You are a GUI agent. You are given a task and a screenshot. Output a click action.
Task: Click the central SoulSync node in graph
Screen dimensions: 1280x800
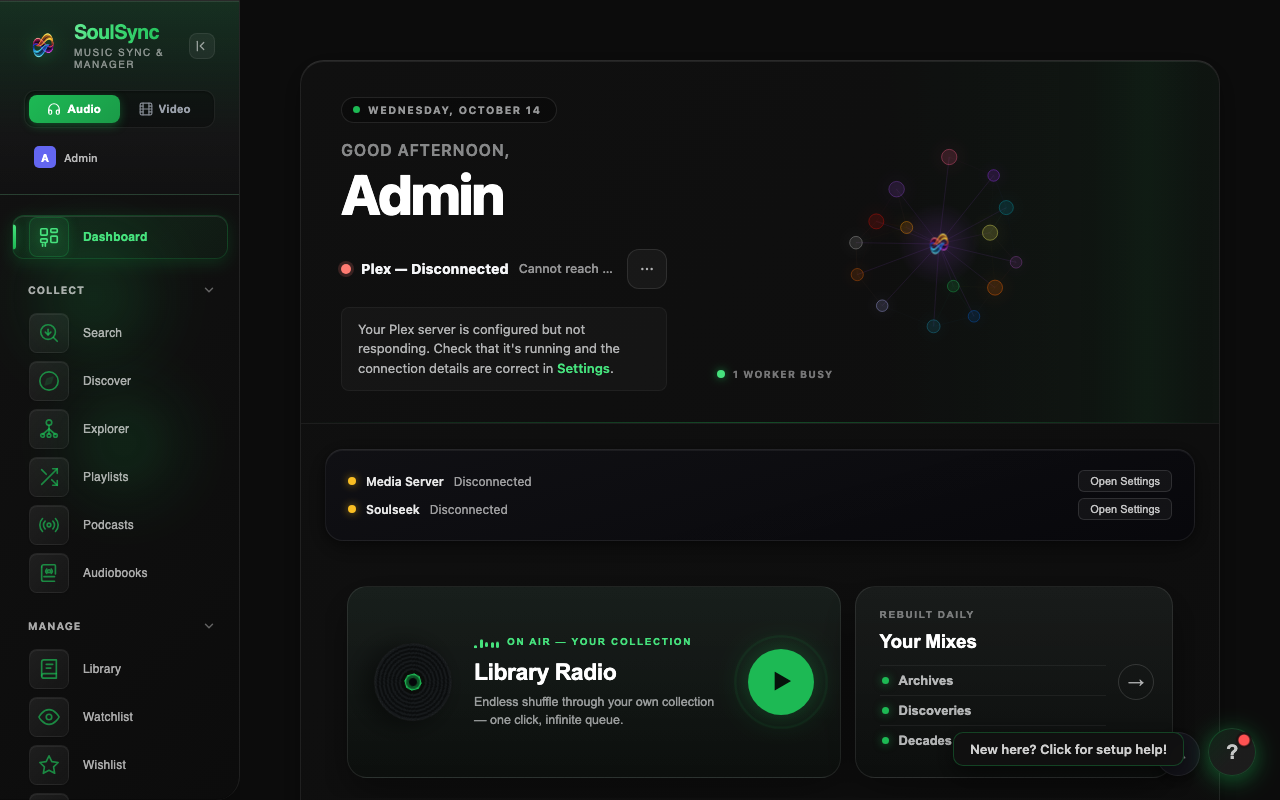tap(938, 244)
